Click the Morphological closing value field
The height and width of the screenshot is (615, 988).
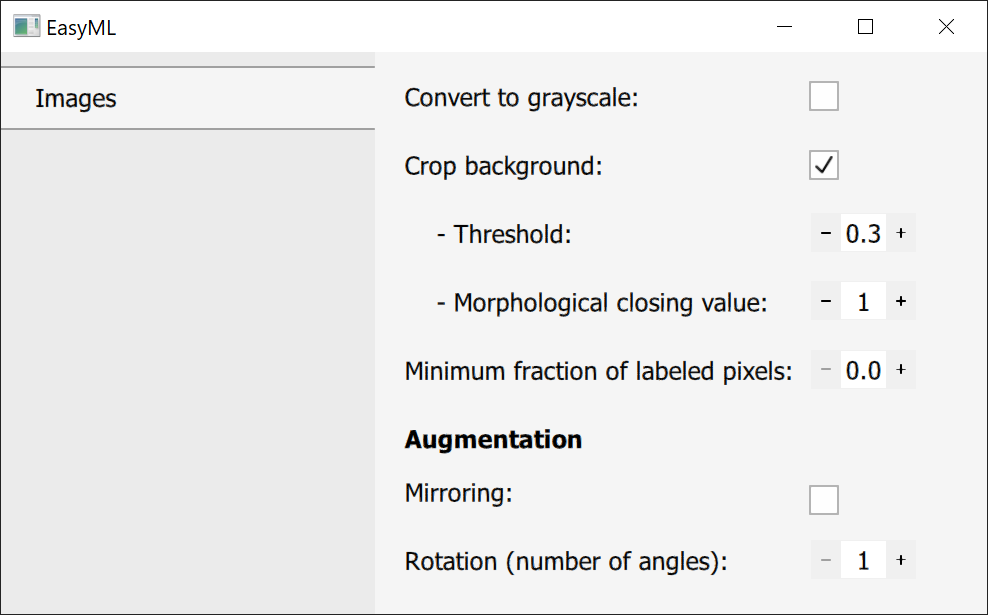[x=863, y=301]
